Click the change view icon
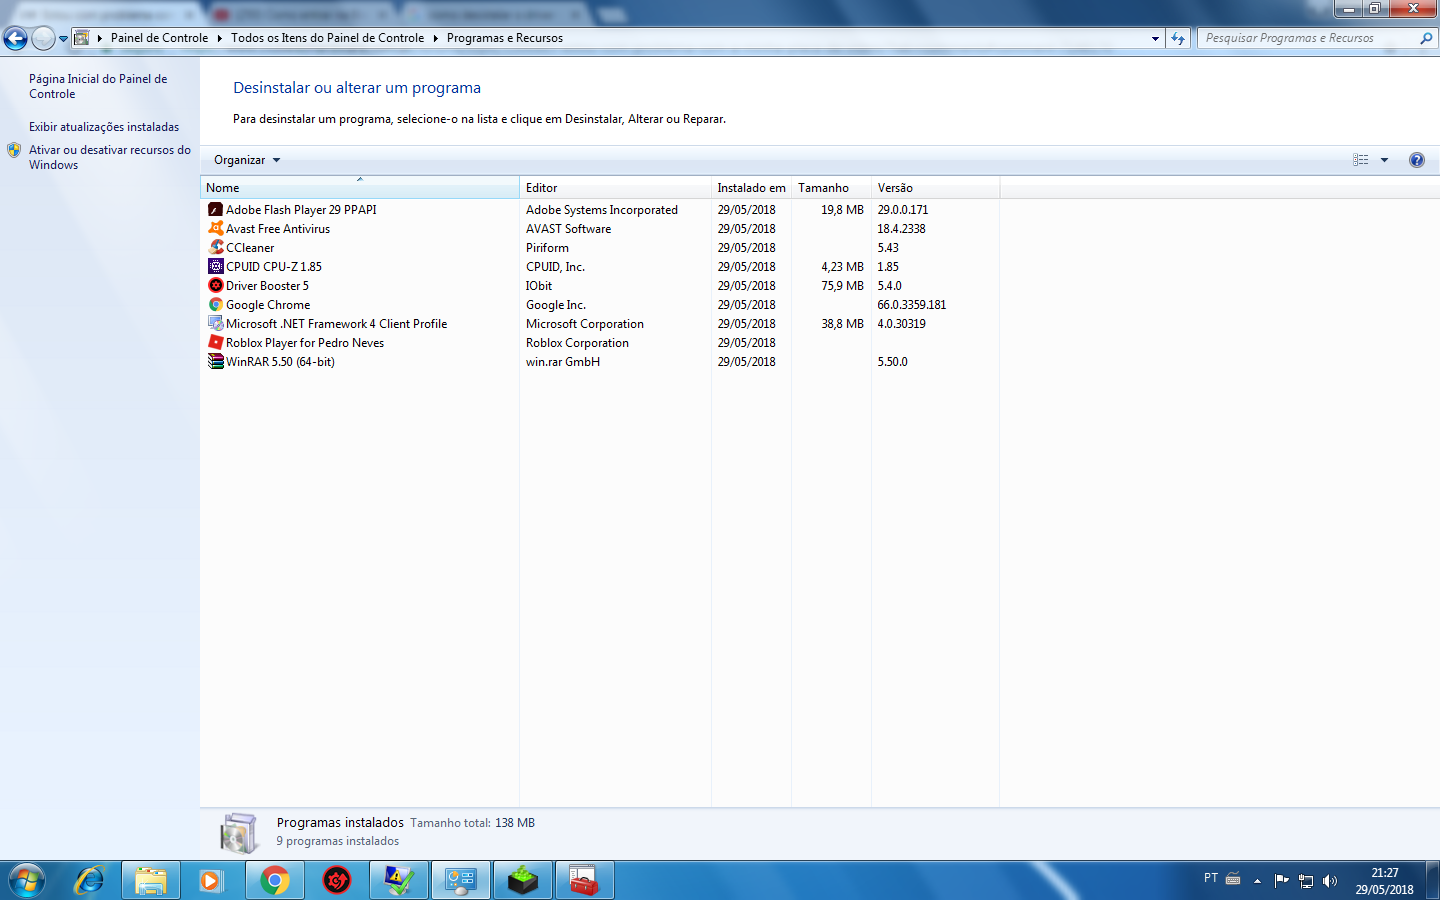Screen dimensions: 1440x900 [x=1361, y=160]
